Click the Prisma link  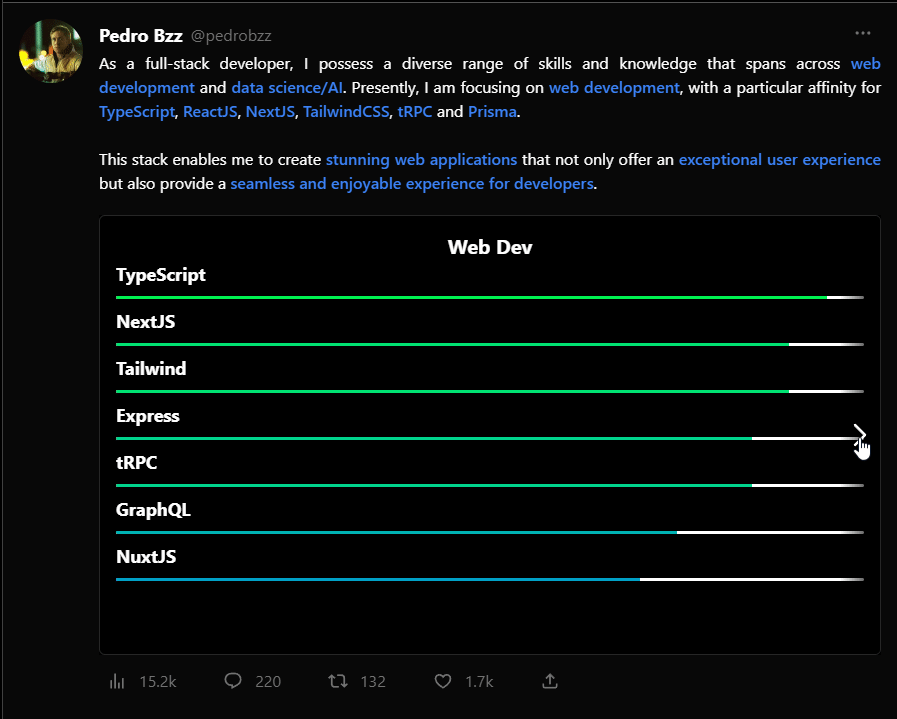pos(492,112)
